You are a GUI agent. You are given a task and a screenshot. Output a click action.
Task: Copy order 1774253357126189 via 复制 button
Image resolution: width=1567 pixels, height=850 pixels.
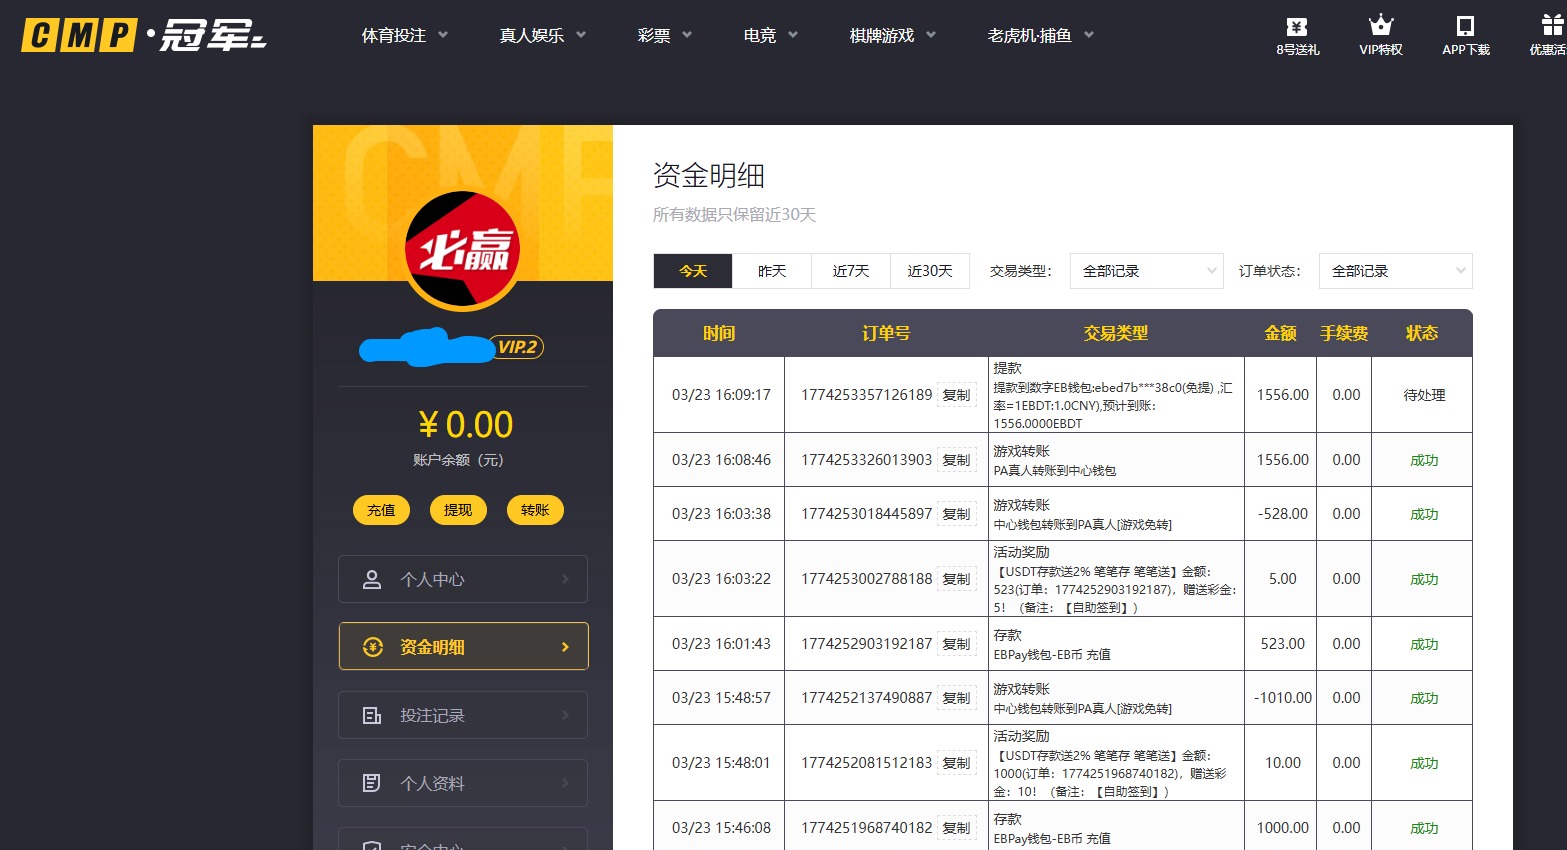(x=956, y=394)
